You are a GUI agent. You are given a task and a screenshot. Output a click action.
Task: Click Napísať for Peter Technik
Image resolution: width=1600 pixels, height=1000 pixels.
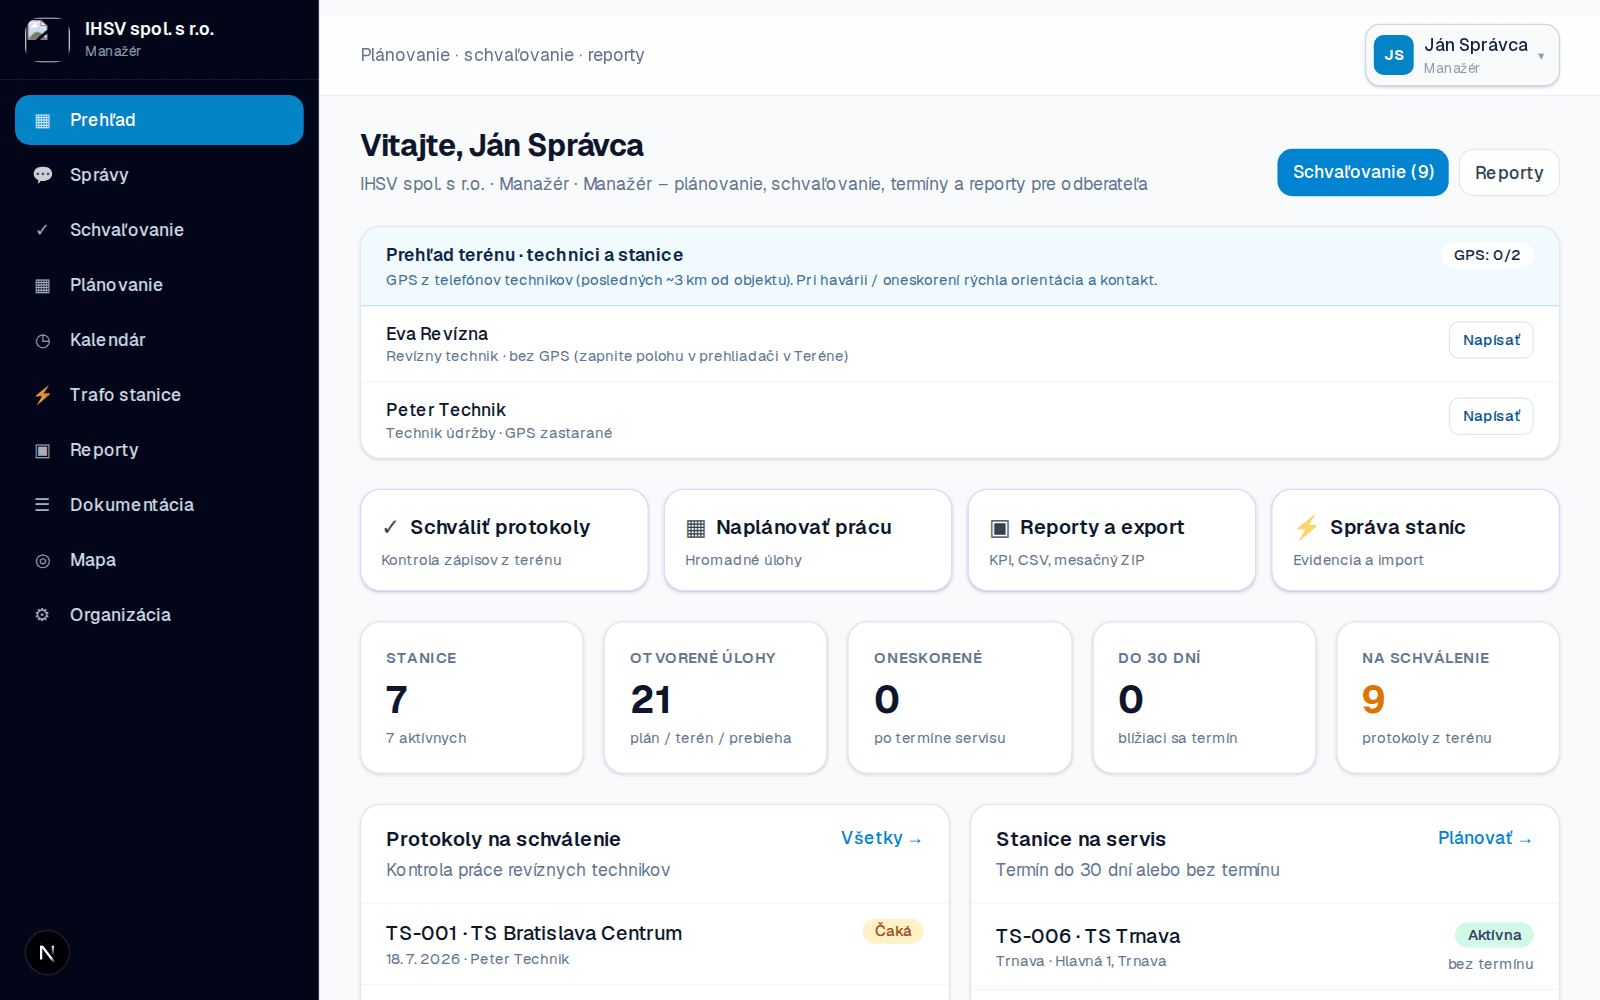(x=1491, y=416)
